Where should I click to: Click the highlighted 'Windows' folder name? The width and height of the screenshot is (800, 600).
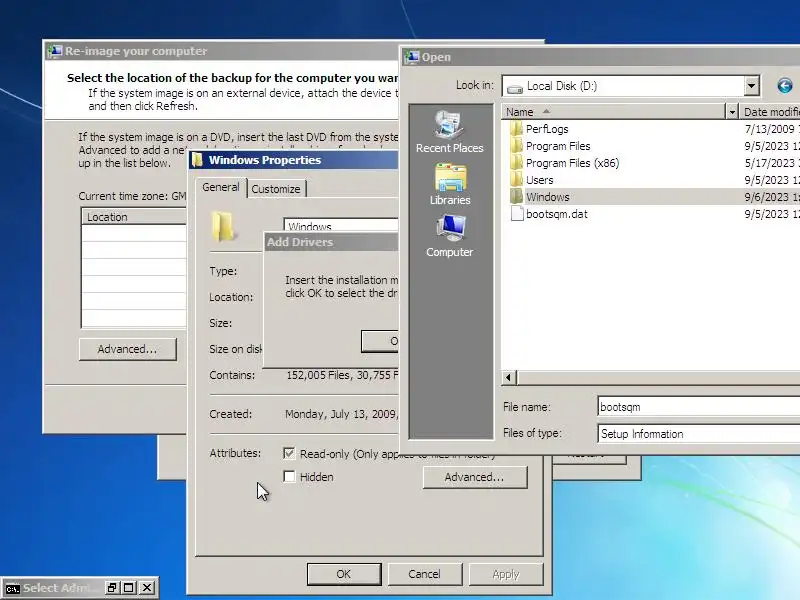tap(547, 197)
